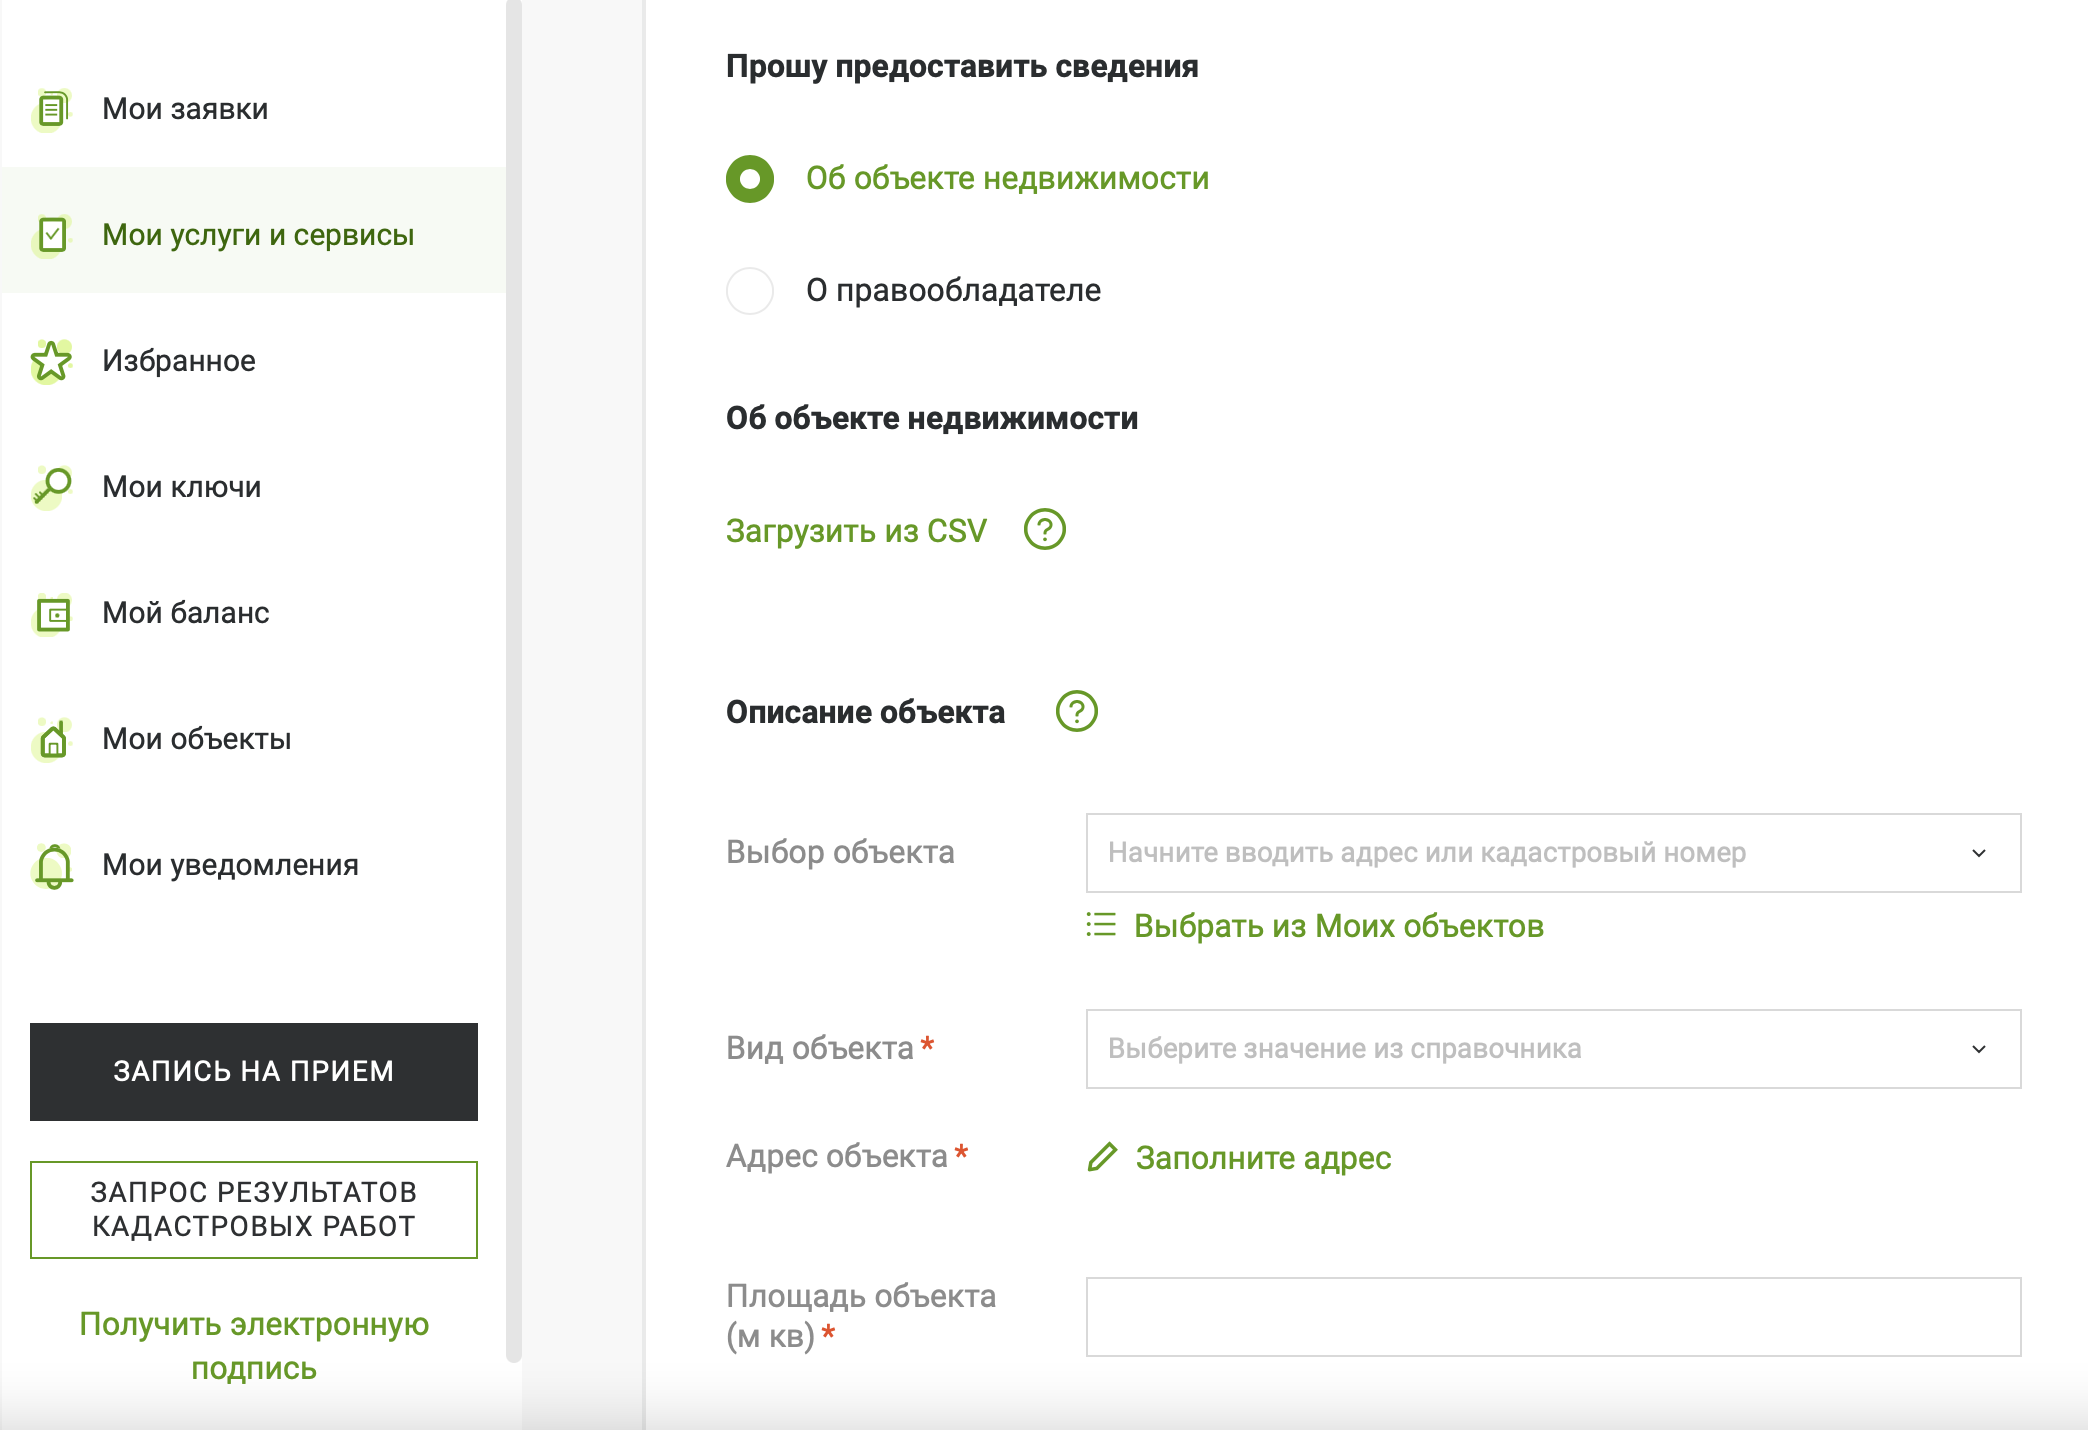The width and height of the screenshot is (2088, 1430).
Task: Select the Об объекте недвижимости radio button
Action: (x=750, y=179)
